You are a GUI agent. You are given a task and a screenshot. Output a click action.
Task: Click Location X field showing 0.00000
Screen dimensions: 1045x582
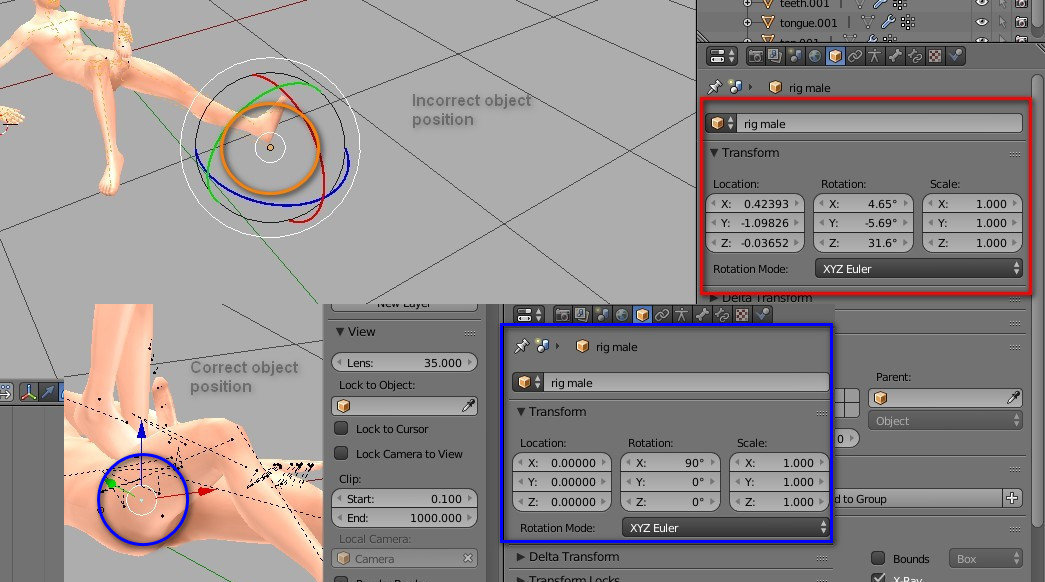pos(562,463)
